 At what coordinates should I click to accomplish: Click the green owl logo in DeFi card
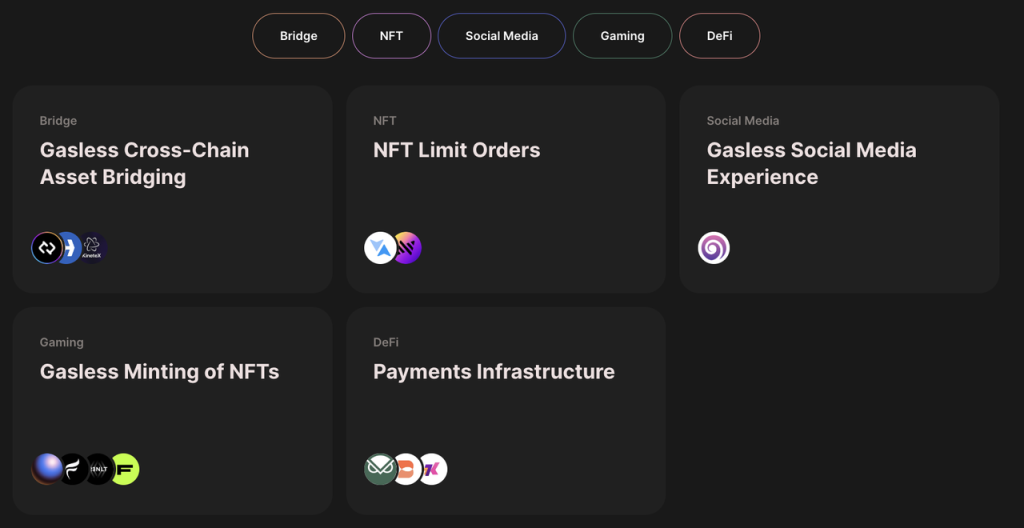380,469
